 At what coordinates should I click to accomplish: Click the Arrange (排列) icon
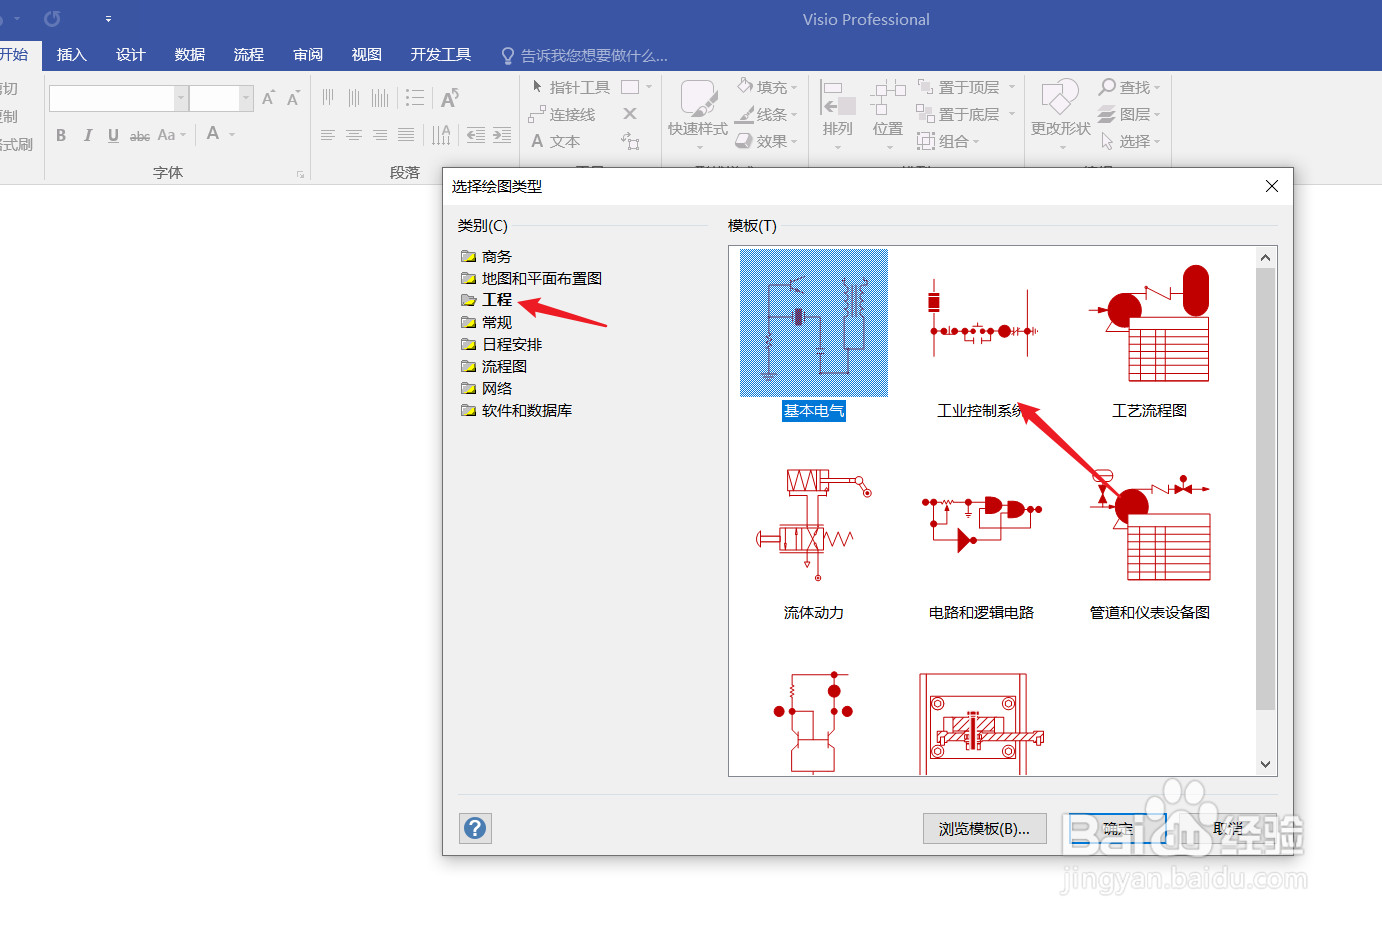click(837, 100)
